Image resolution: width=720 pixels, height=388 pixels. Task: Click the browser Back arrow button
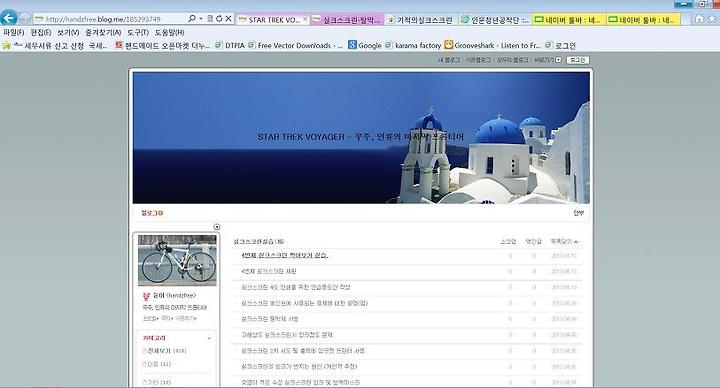[9, 18]
